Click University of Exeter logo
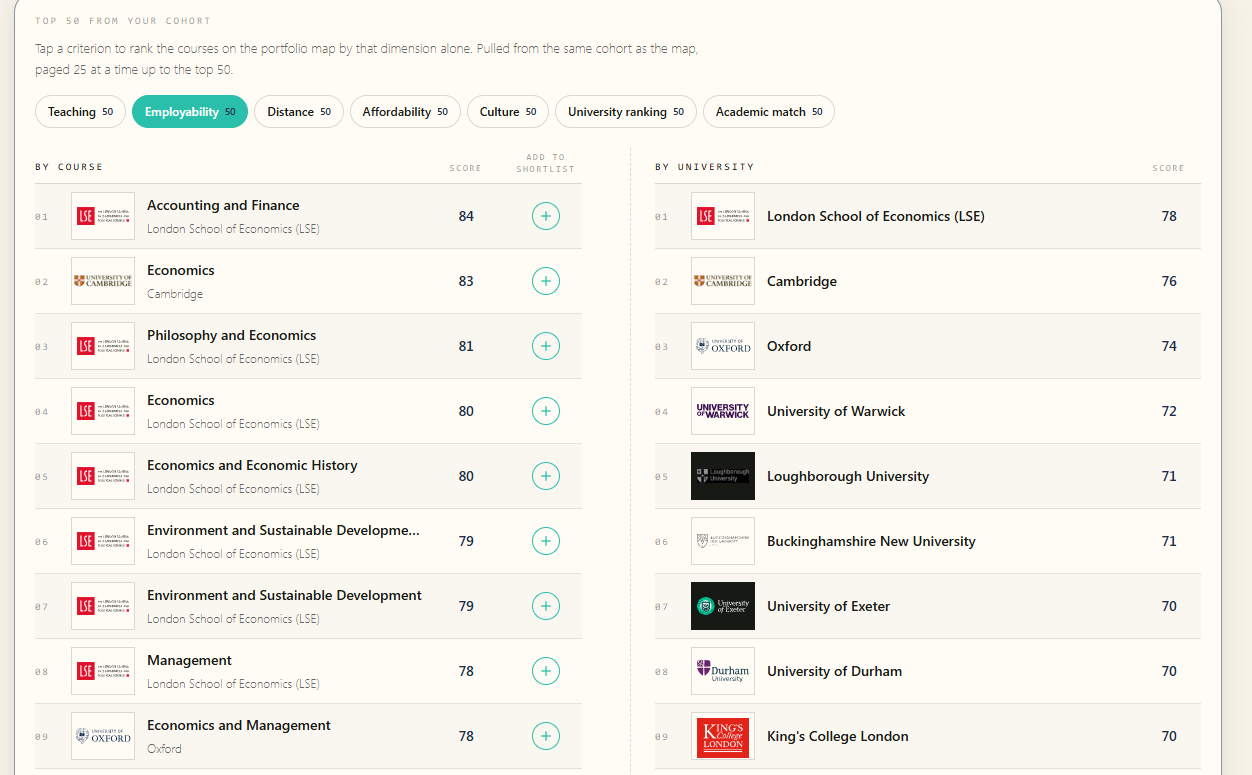1252x775 pixels. (x=723, y=606)
